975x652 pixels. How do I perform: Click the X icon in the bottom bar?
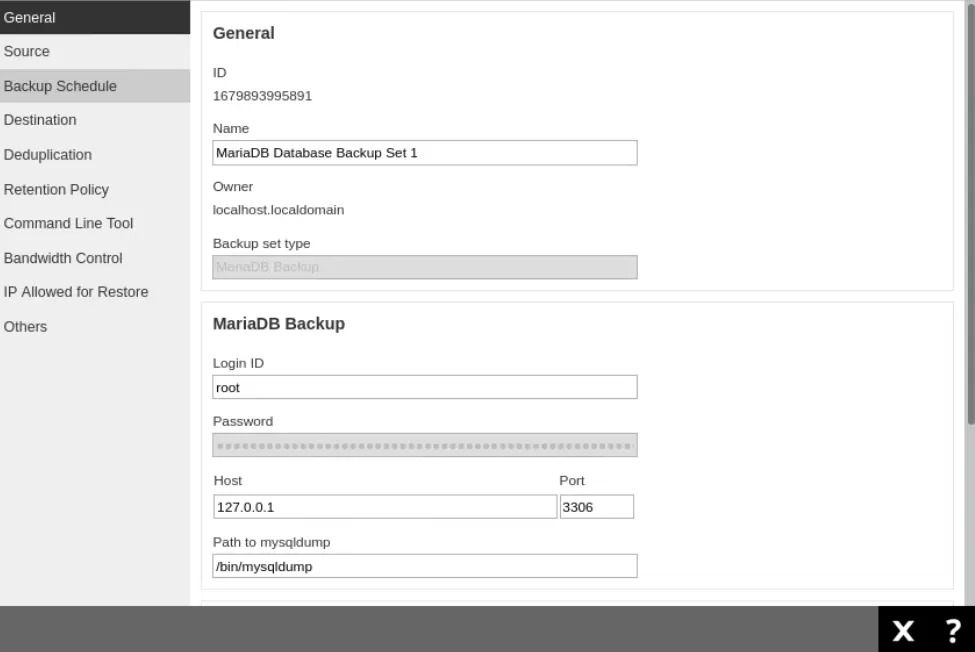[903, 630]
